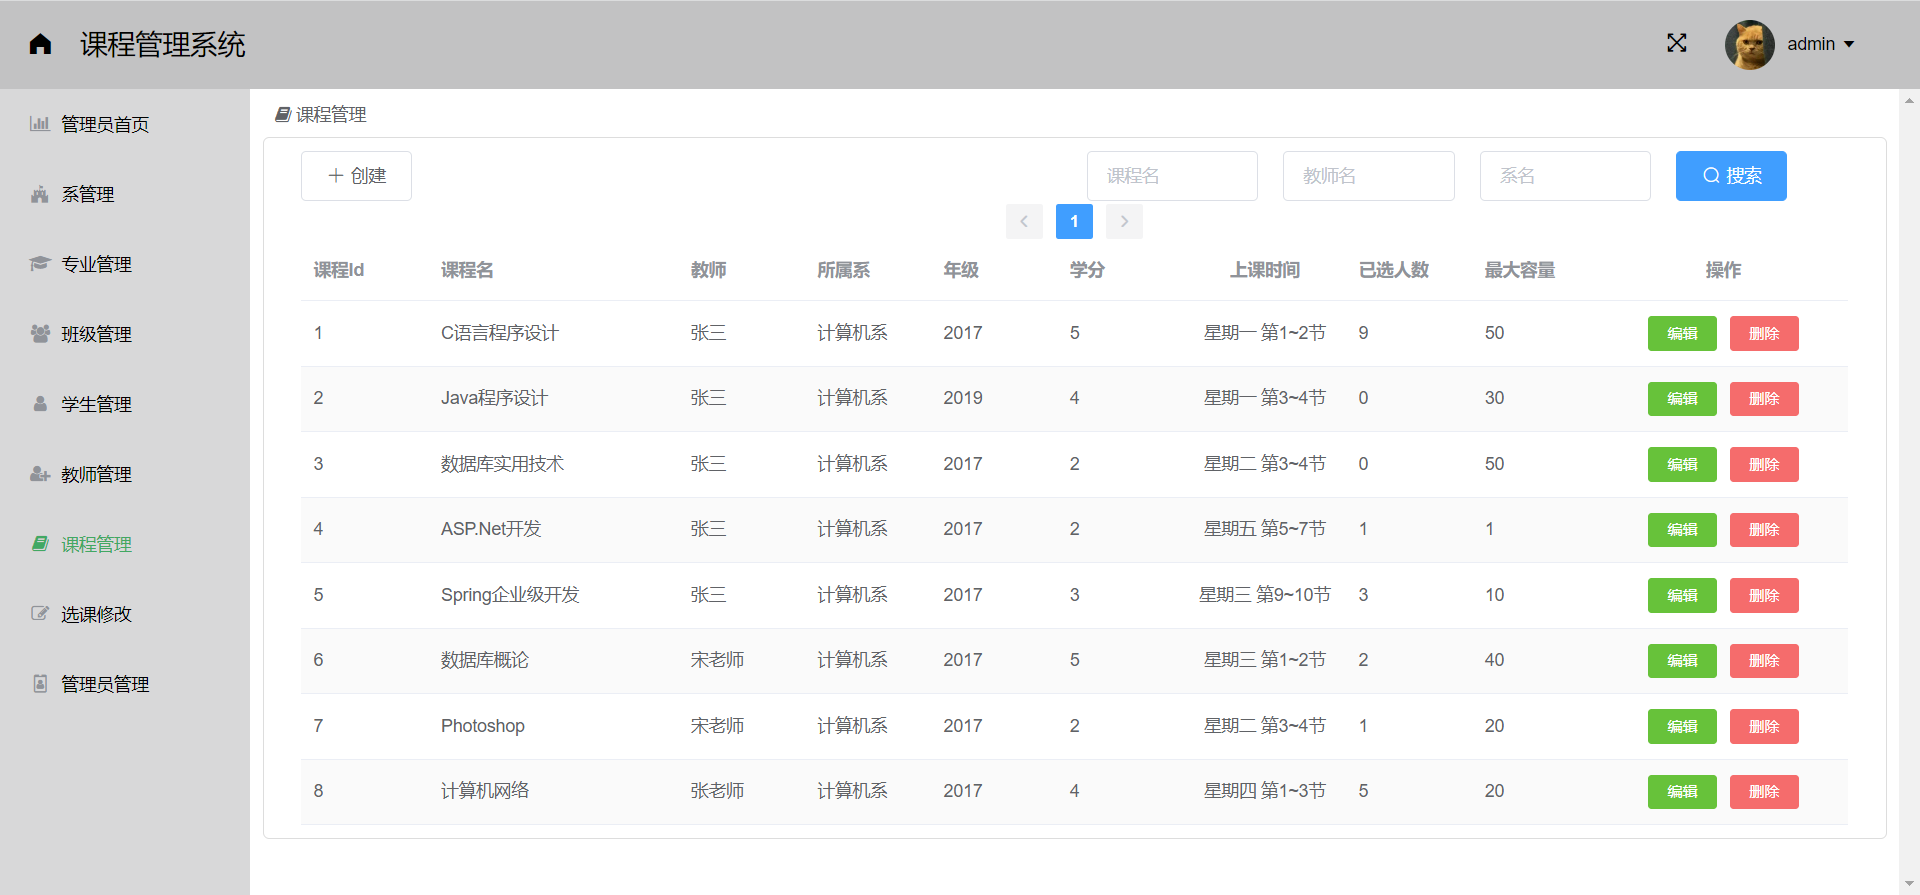The width and height of the screenshot is (1920, 895).
Task: Edit the 数据库概论 course
Action: point(1682,661)
